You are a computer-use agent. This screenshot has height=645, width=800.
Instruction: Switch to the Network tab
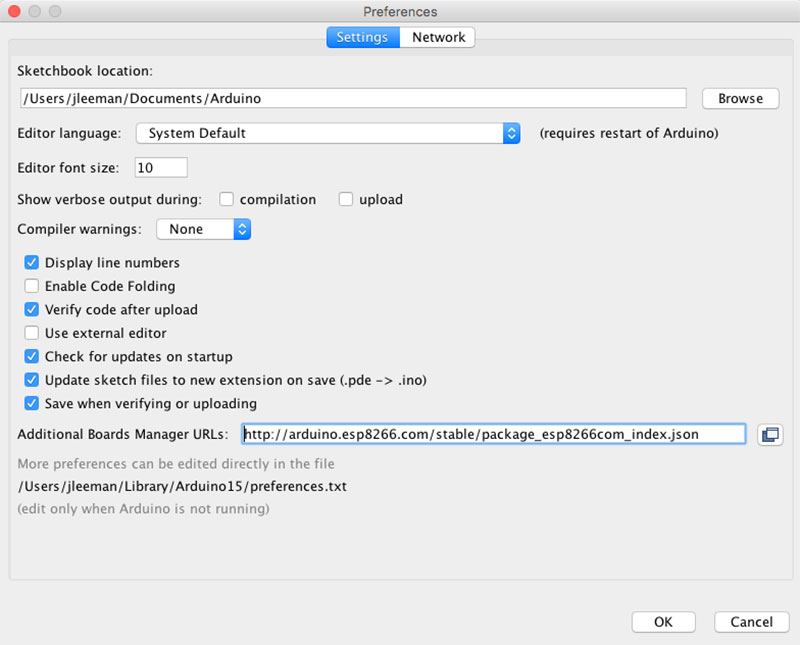pyautogui.click(x=438, y=37)
